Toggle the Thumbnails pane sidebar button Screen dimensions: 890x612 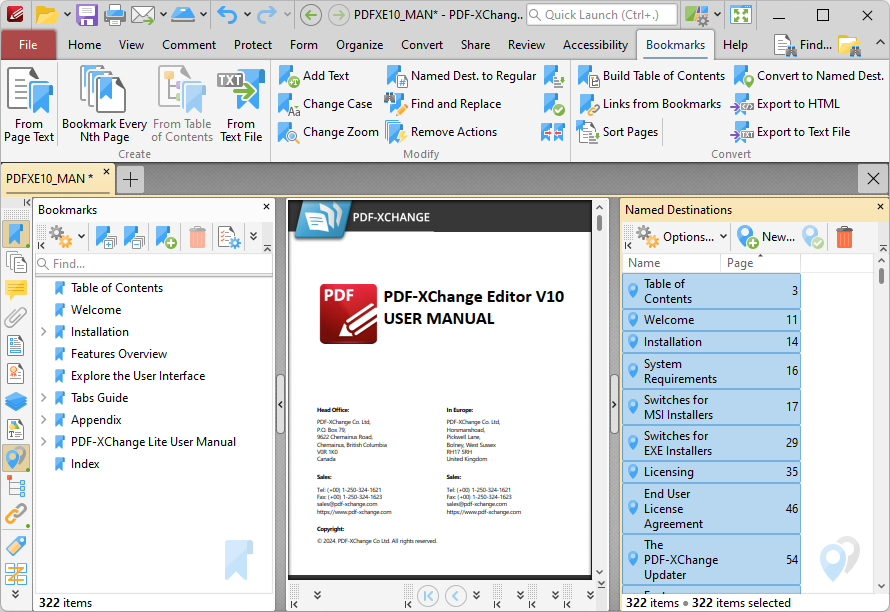[x=16, y=262]
